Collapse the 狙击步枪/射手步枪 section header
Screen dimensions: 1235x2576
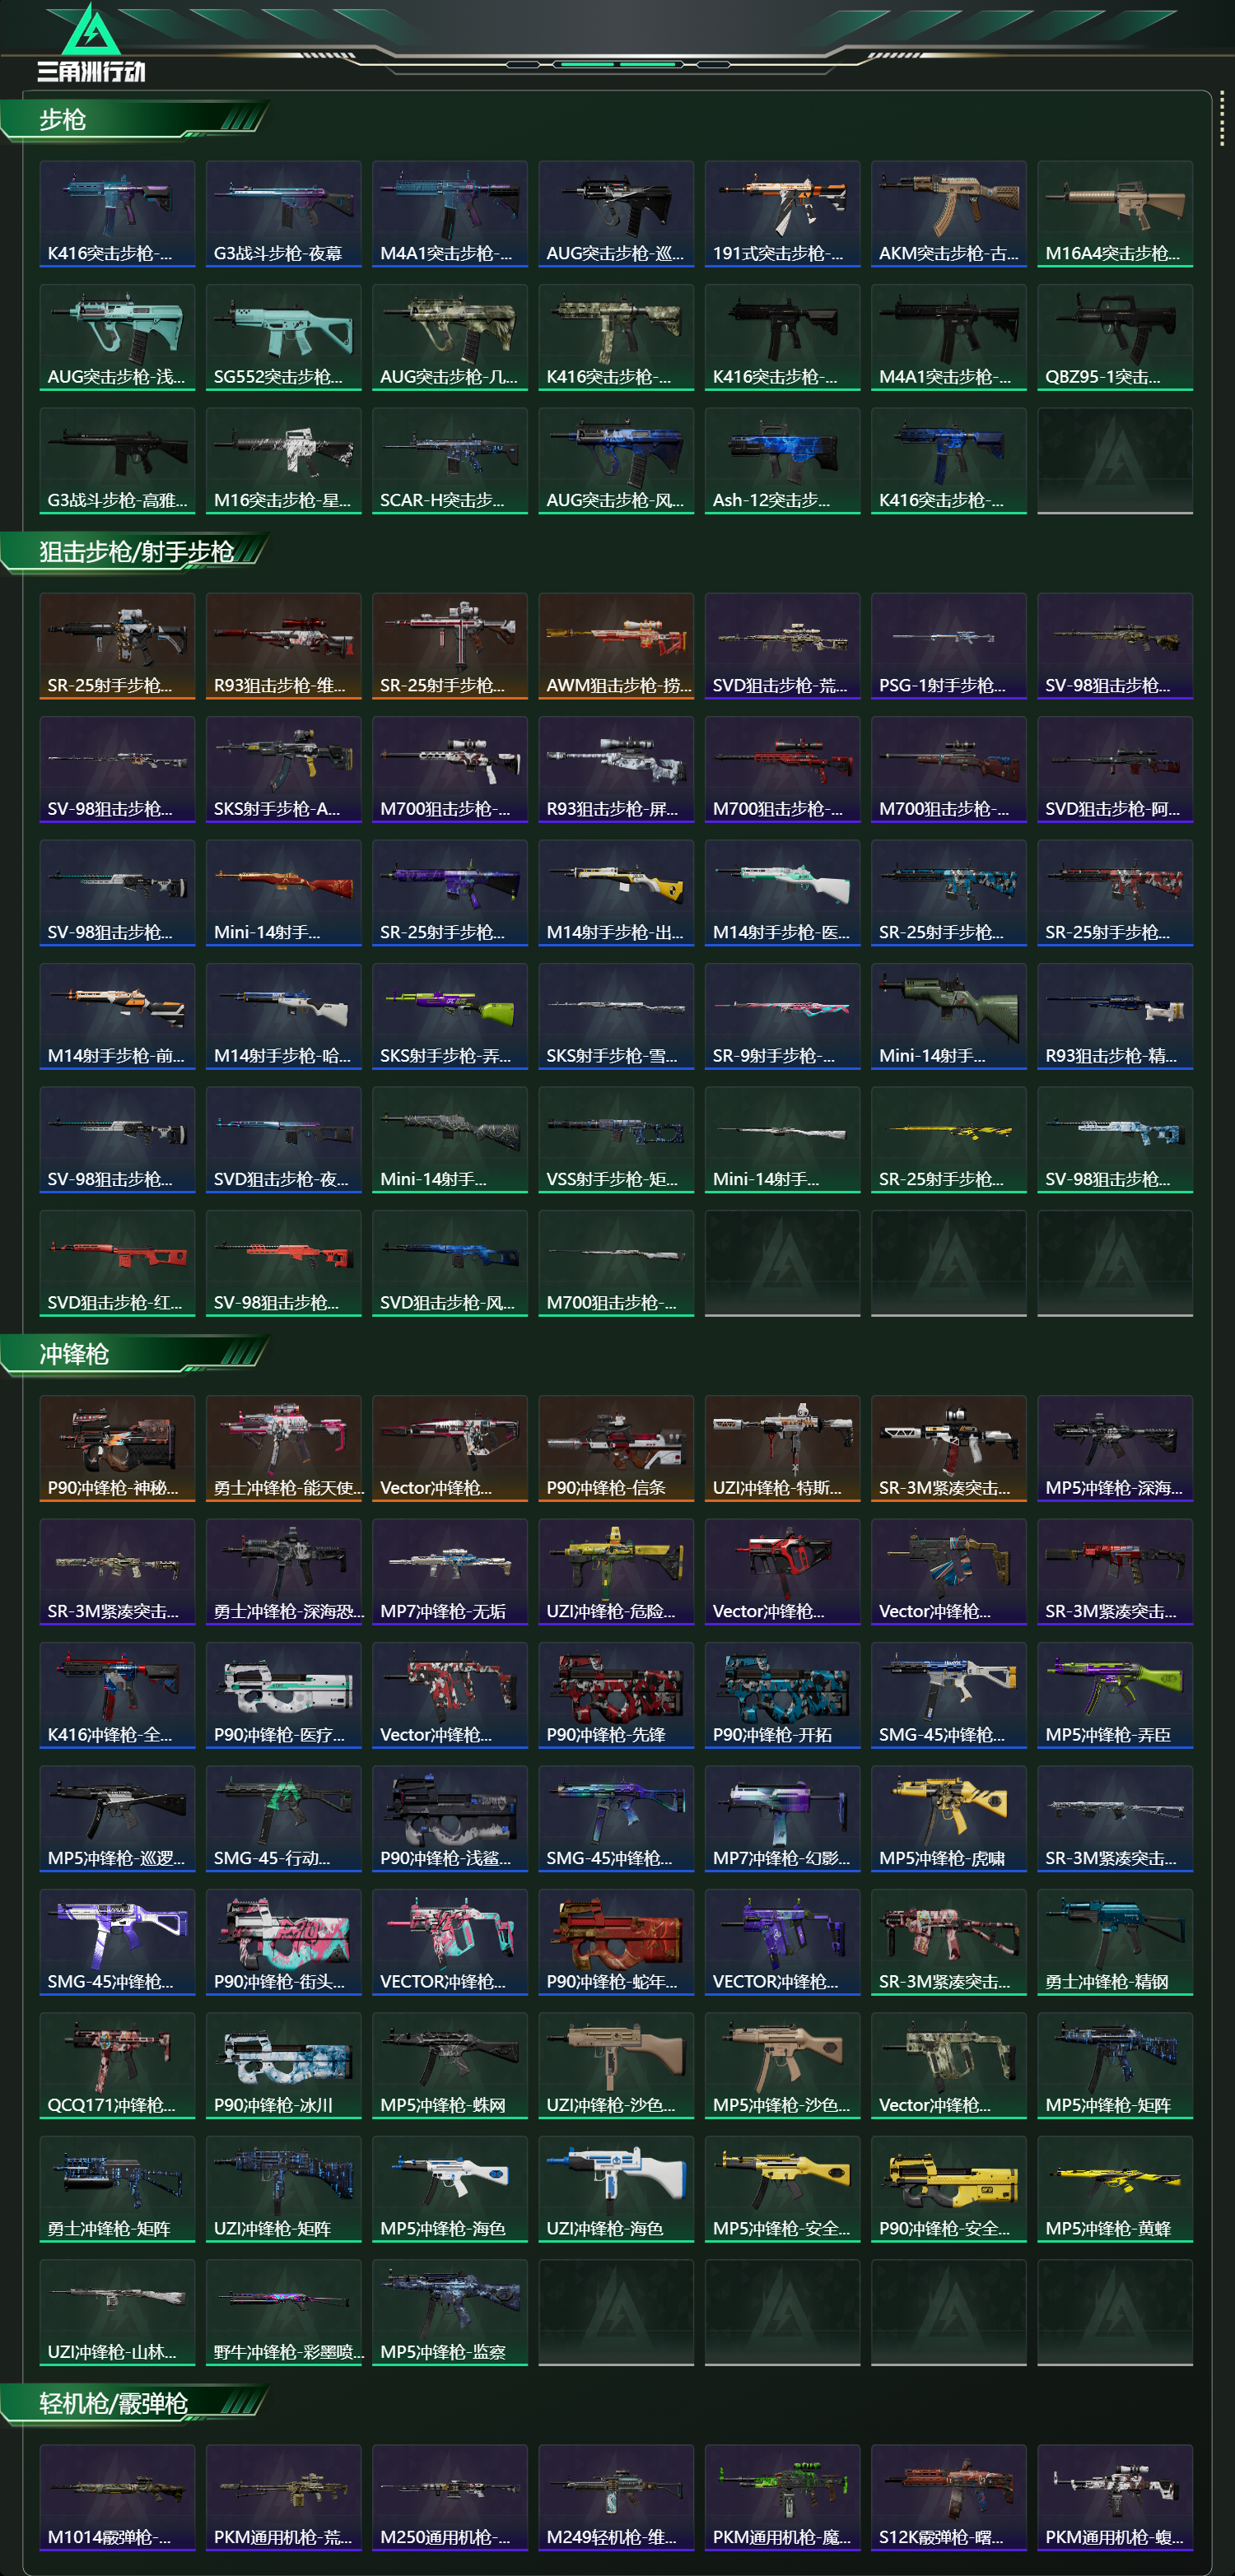tap(135, 552)
